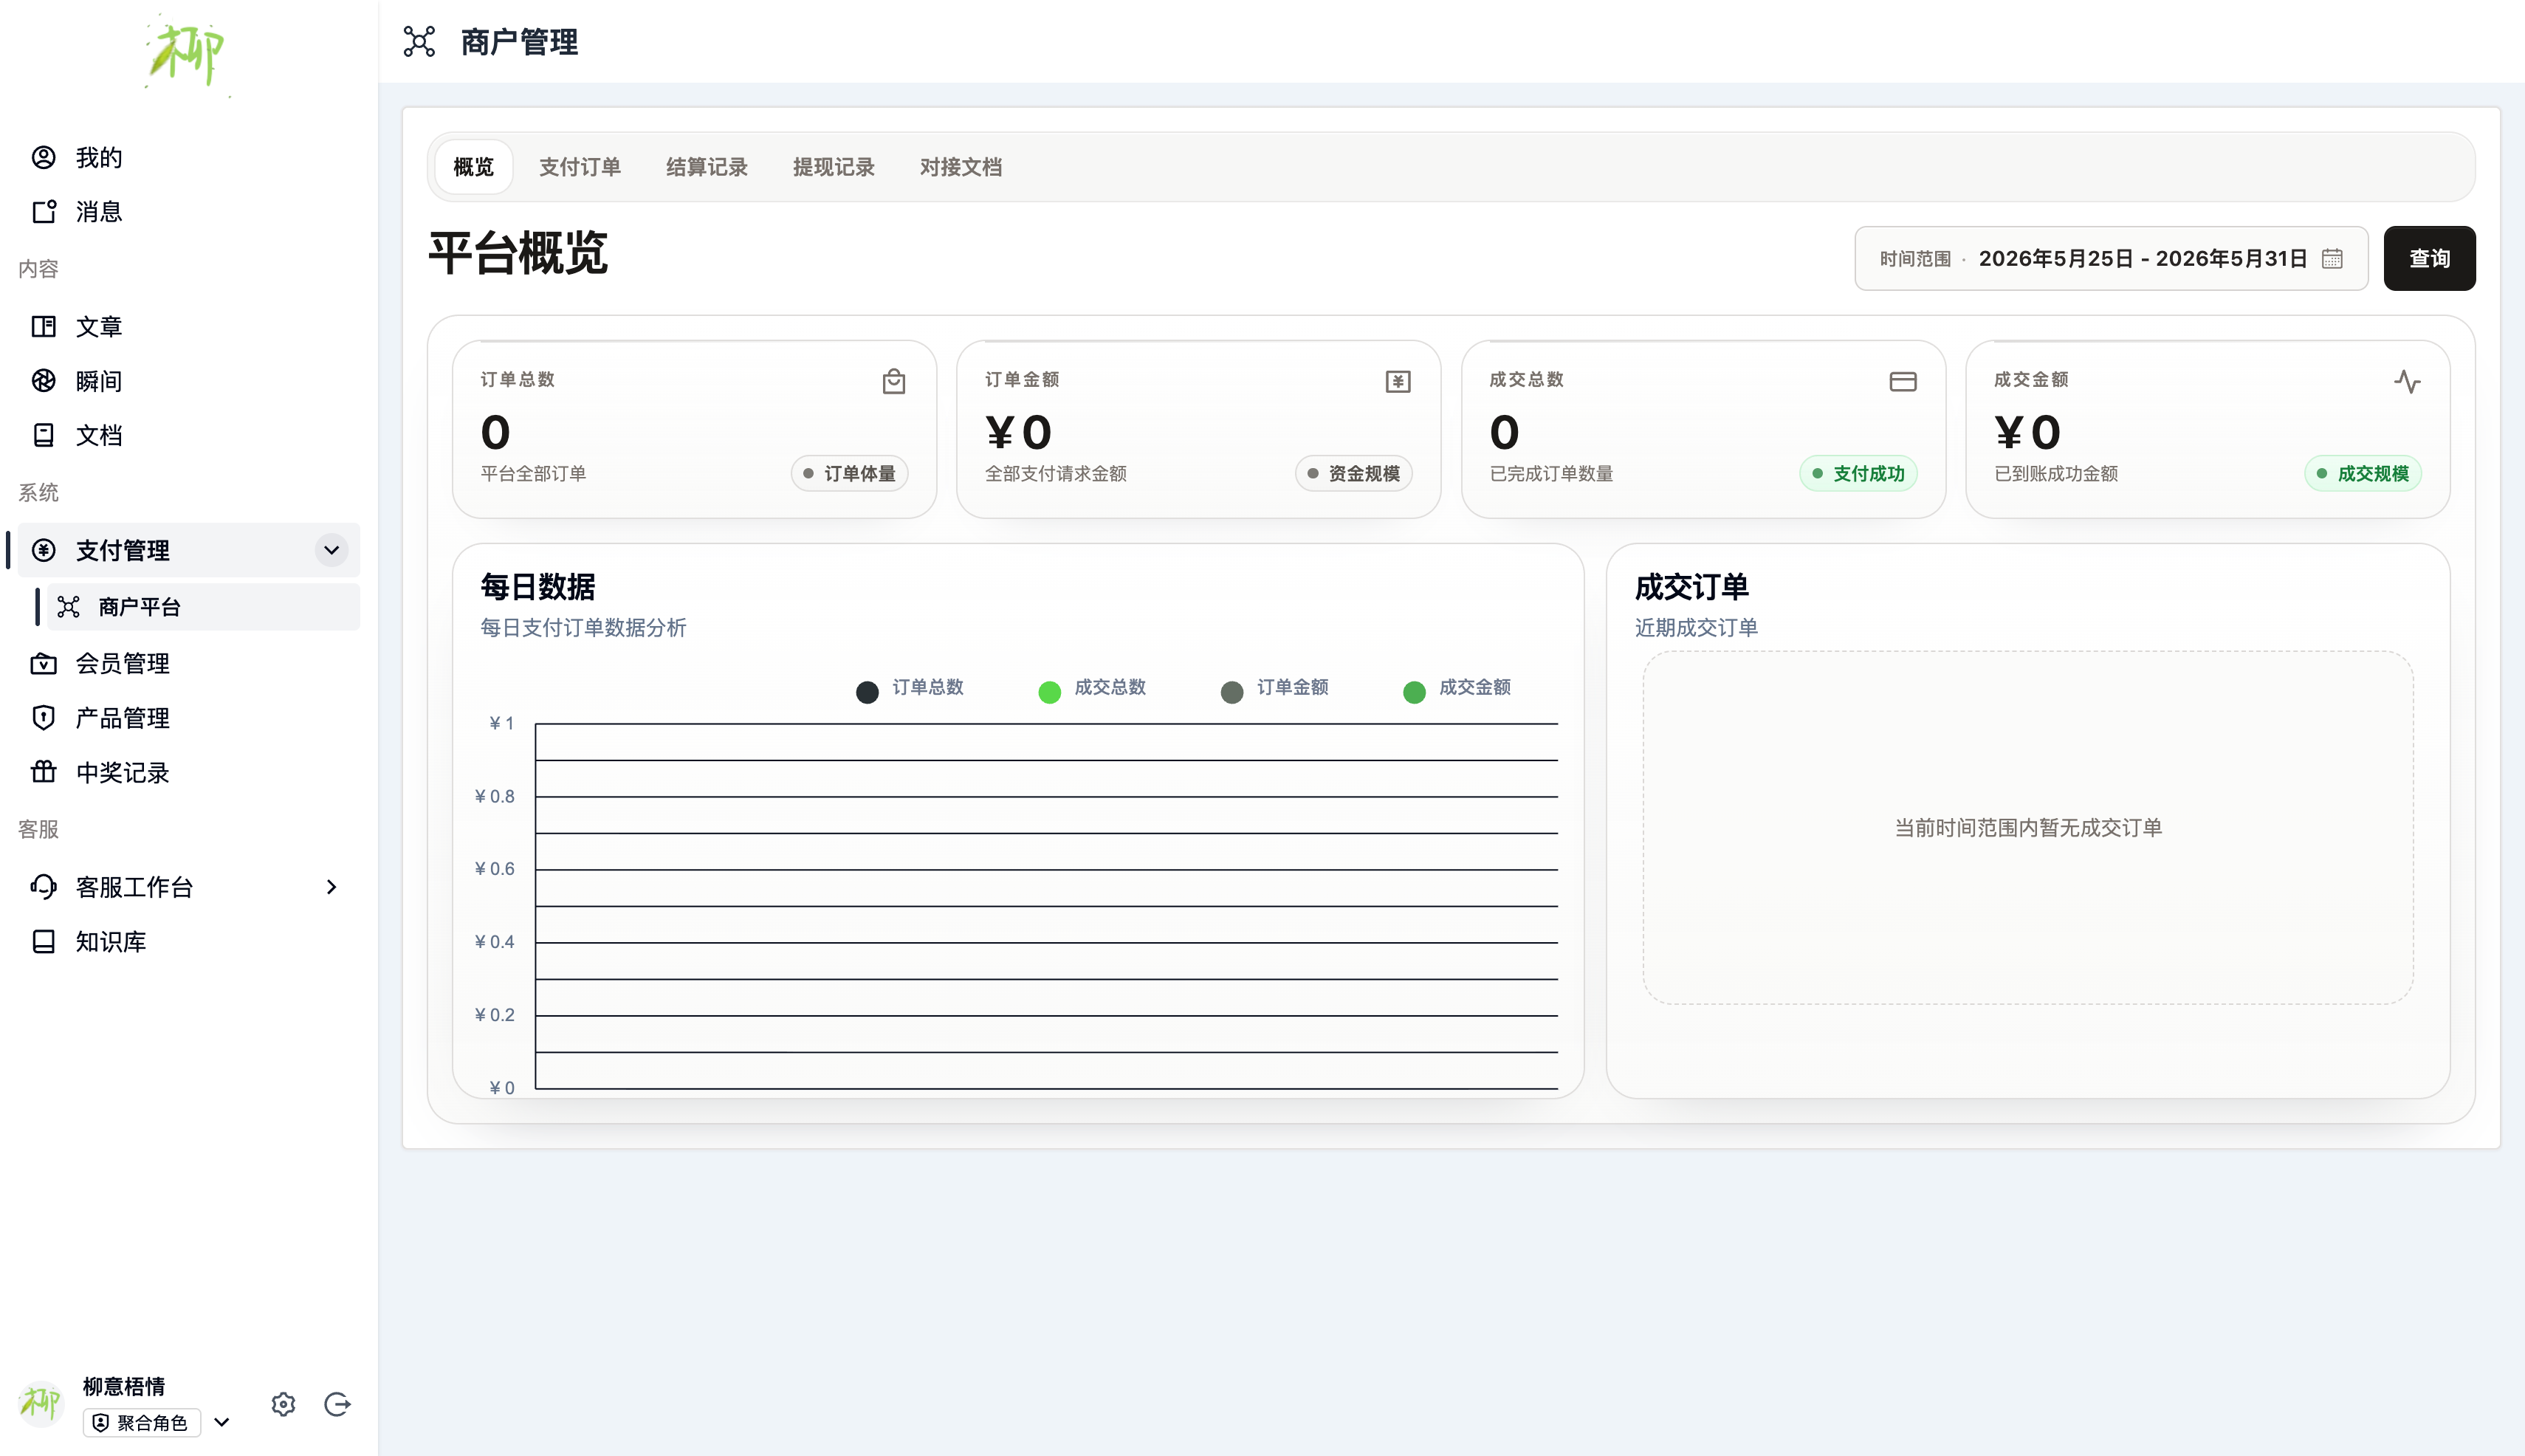
Task: Switch to the 对接文档 tab
Action: click(x=961, y=166)
